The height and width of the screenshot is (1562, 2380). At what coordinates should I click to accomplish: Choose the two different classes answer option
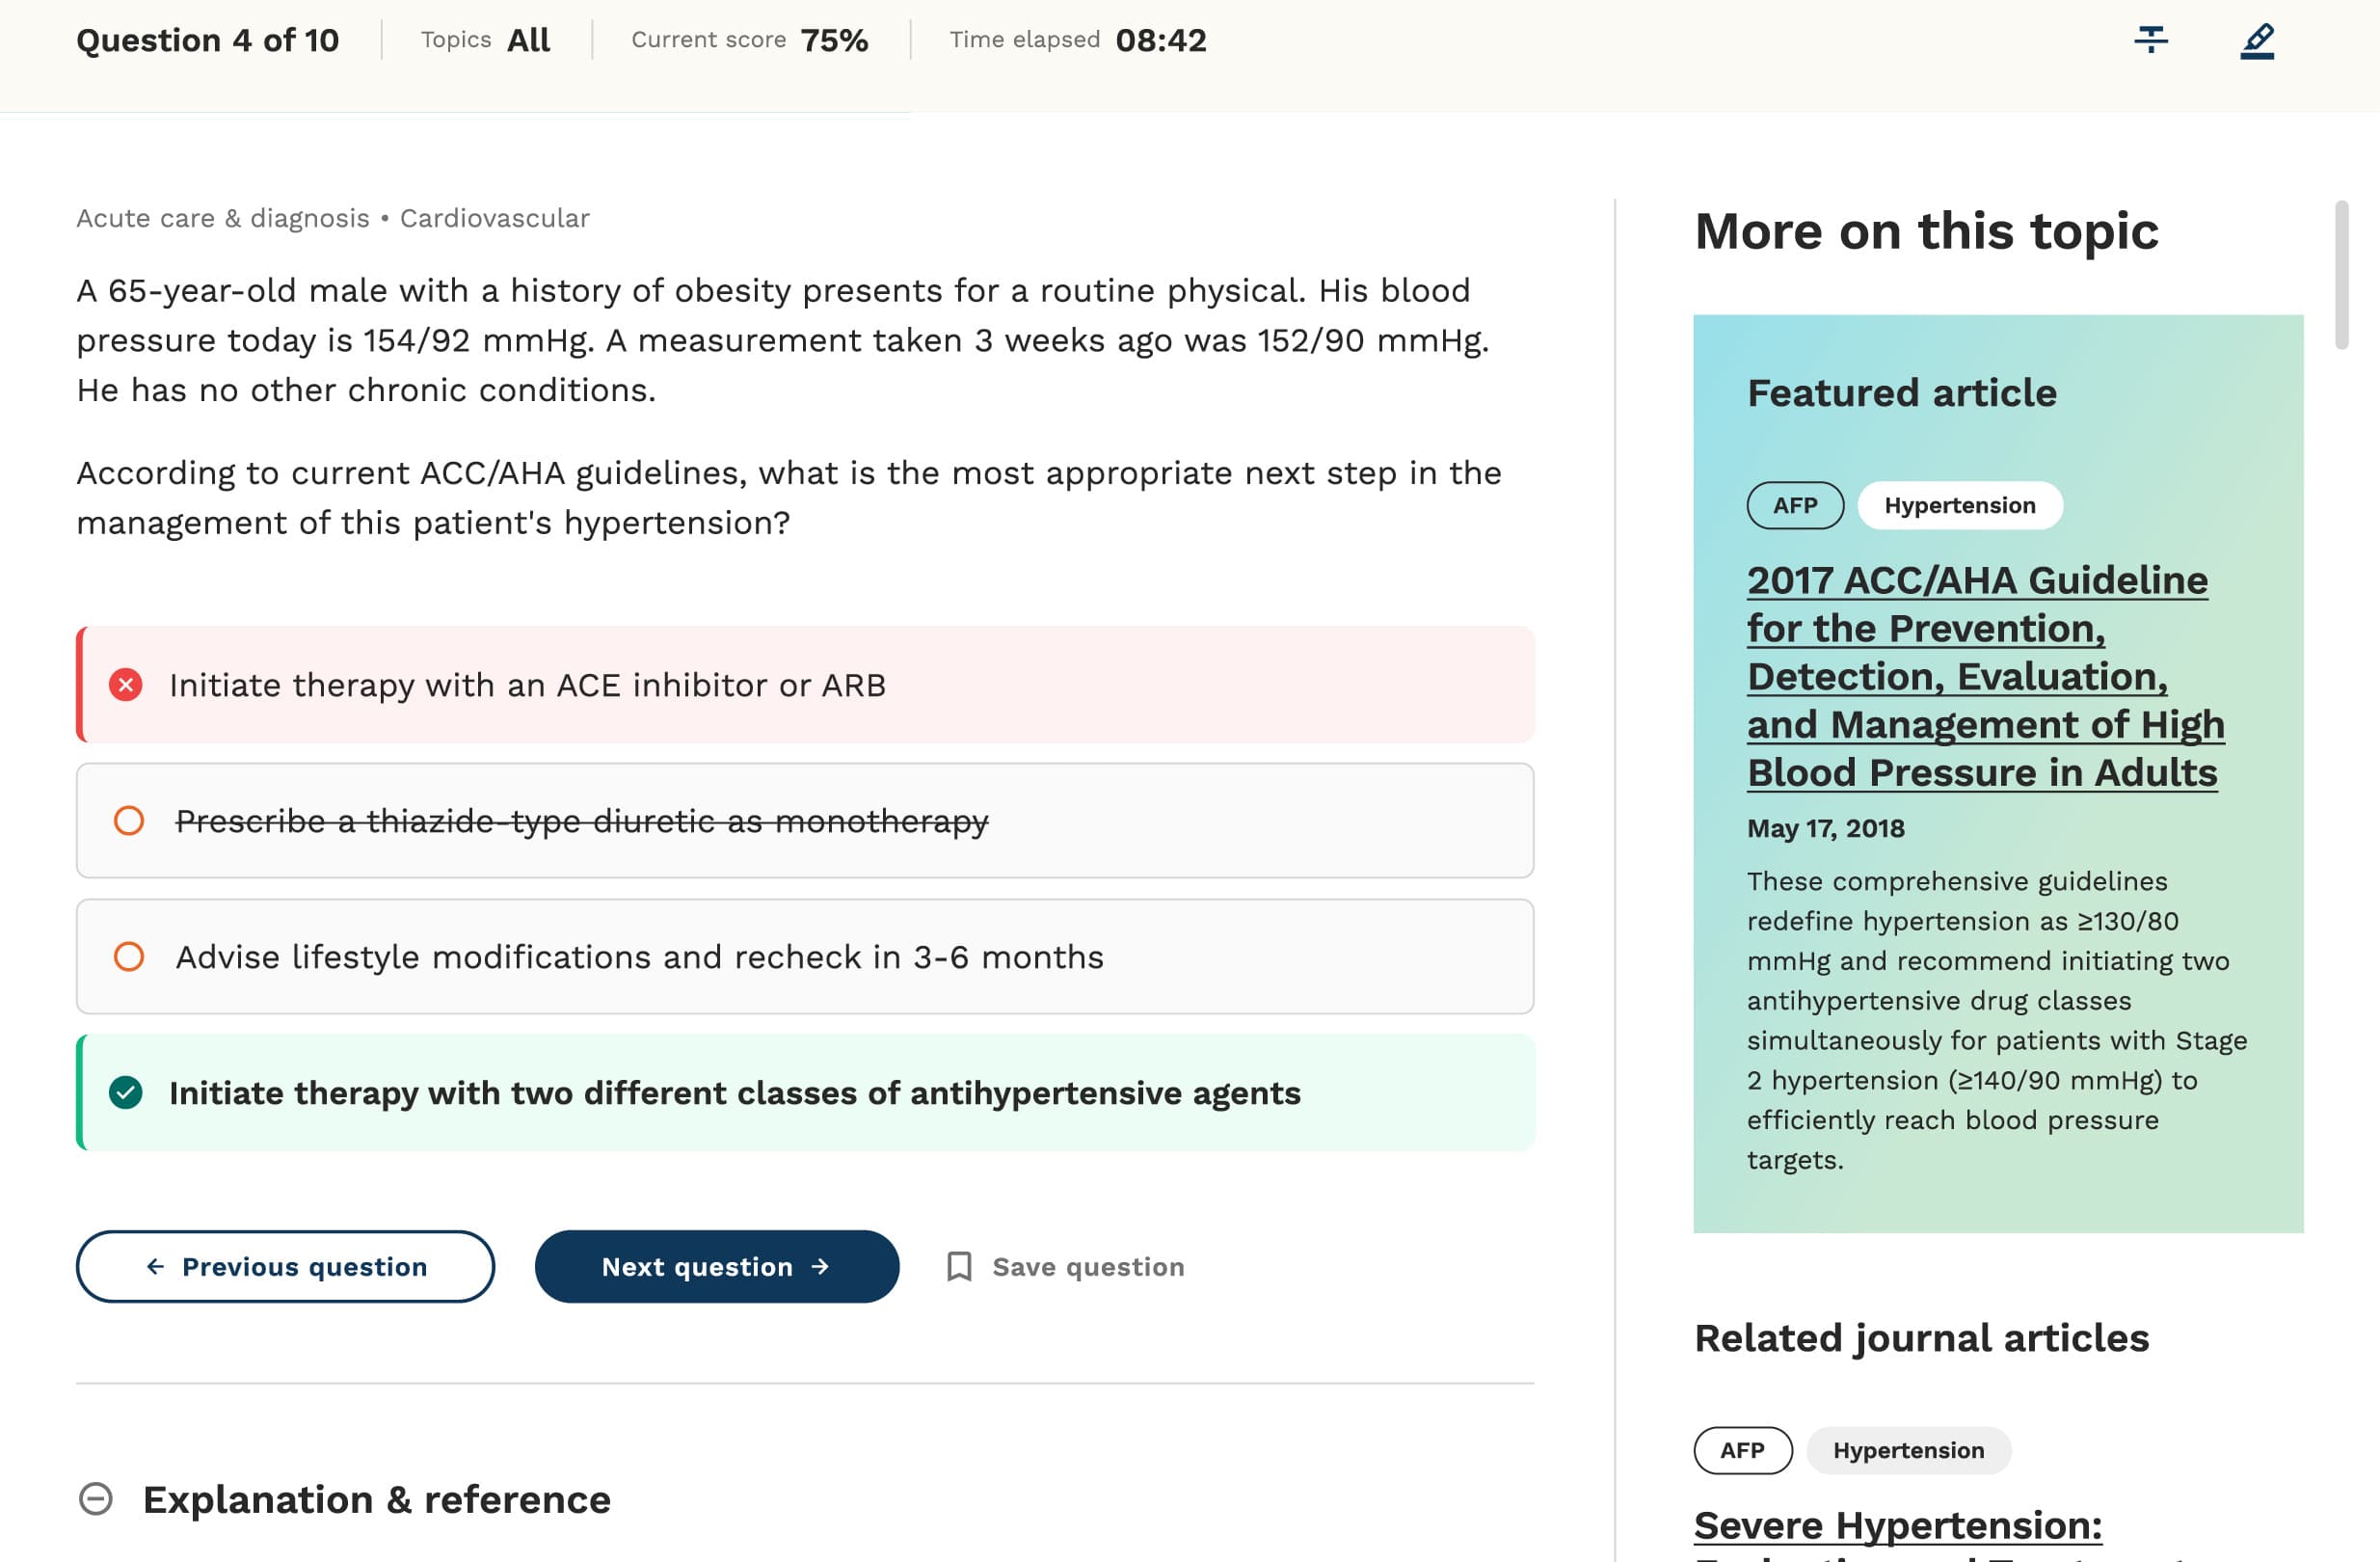tap(805, 1092)
